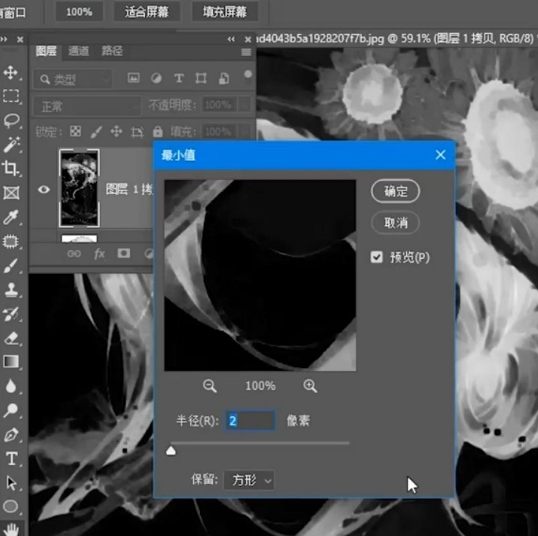Select the Frame tool
The height and width of the screenshot is (536, 538).
(11, 193)
